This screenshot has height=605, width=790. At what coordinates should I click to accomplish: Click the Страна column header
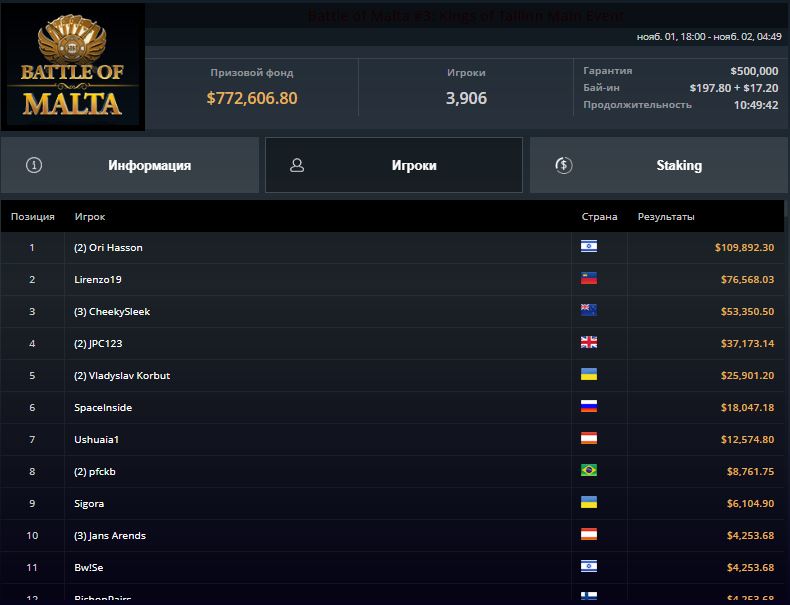click(x=599, y=216)
